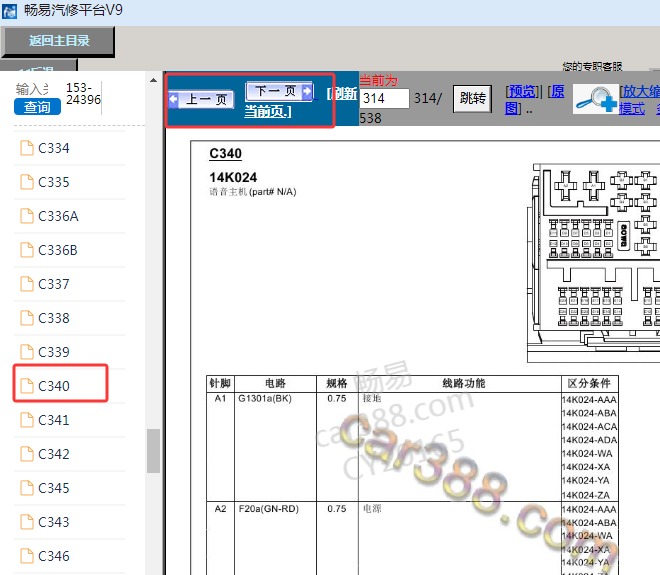
Task: Go to previous page with 上一页
Action: pos(201,100)
